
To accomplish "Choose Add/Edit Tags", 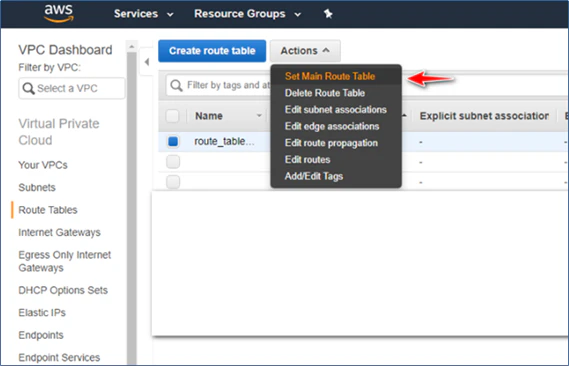I will click(314, 176).
